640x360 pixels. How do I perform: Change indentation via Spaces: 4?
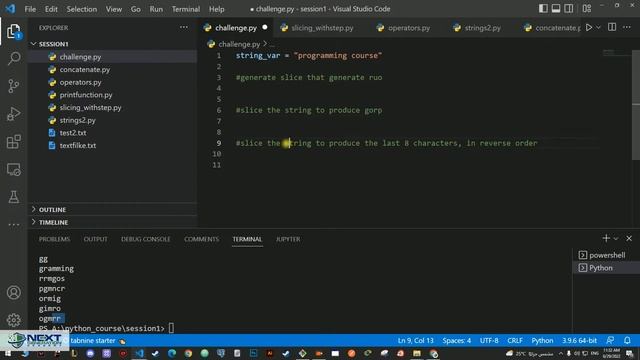point(457,340)
